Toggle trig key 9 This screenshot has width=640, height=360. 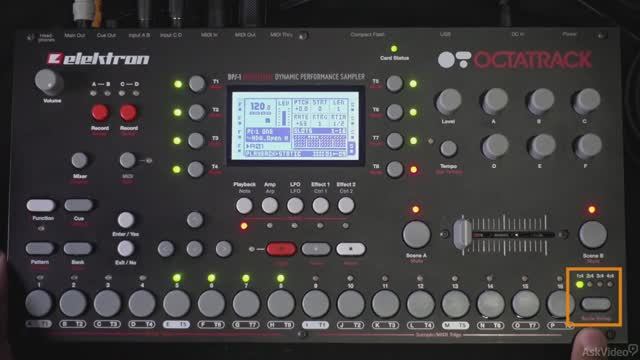[x=316, y=304]
